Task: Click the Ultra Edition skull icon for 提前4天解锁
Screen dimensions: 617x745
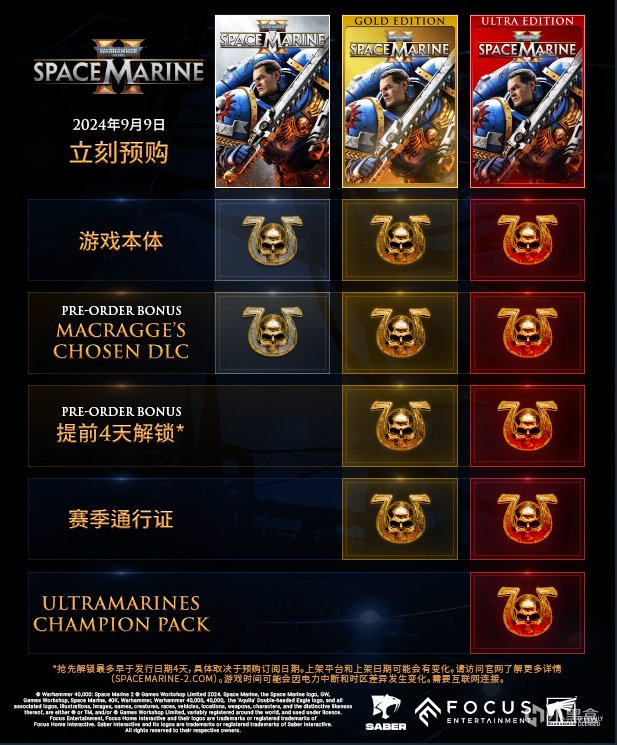Action: [x=527, y=425]
